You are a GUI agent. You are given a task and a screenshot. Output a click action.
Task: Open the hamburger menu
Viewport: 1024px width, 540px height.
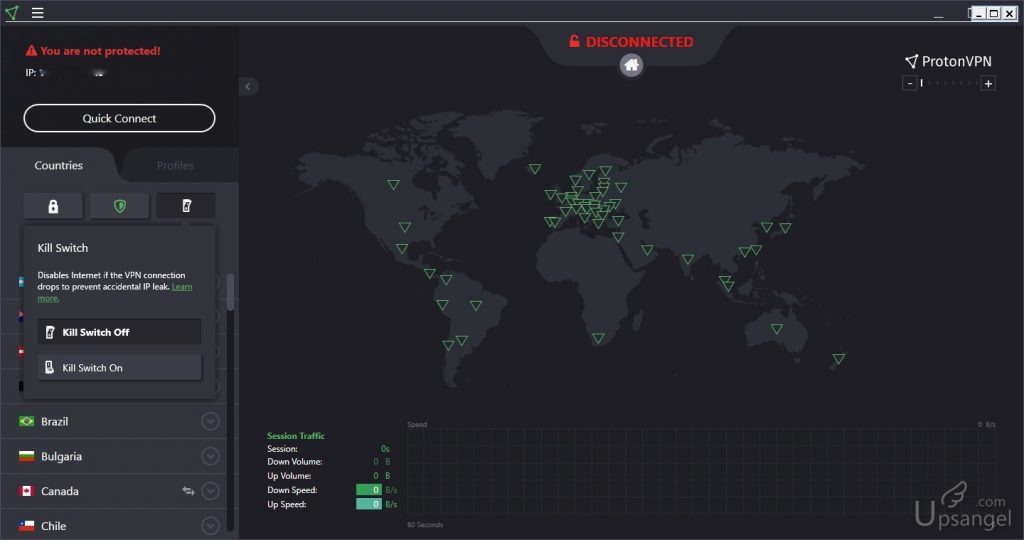pyautogui.click(x=37, y=12)
